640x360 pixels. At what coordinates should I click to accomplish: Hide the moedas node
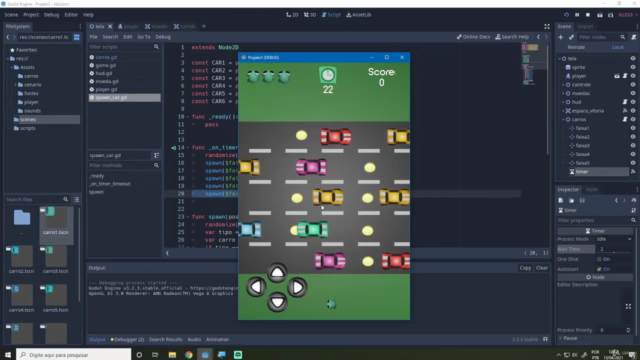[633, 93]
